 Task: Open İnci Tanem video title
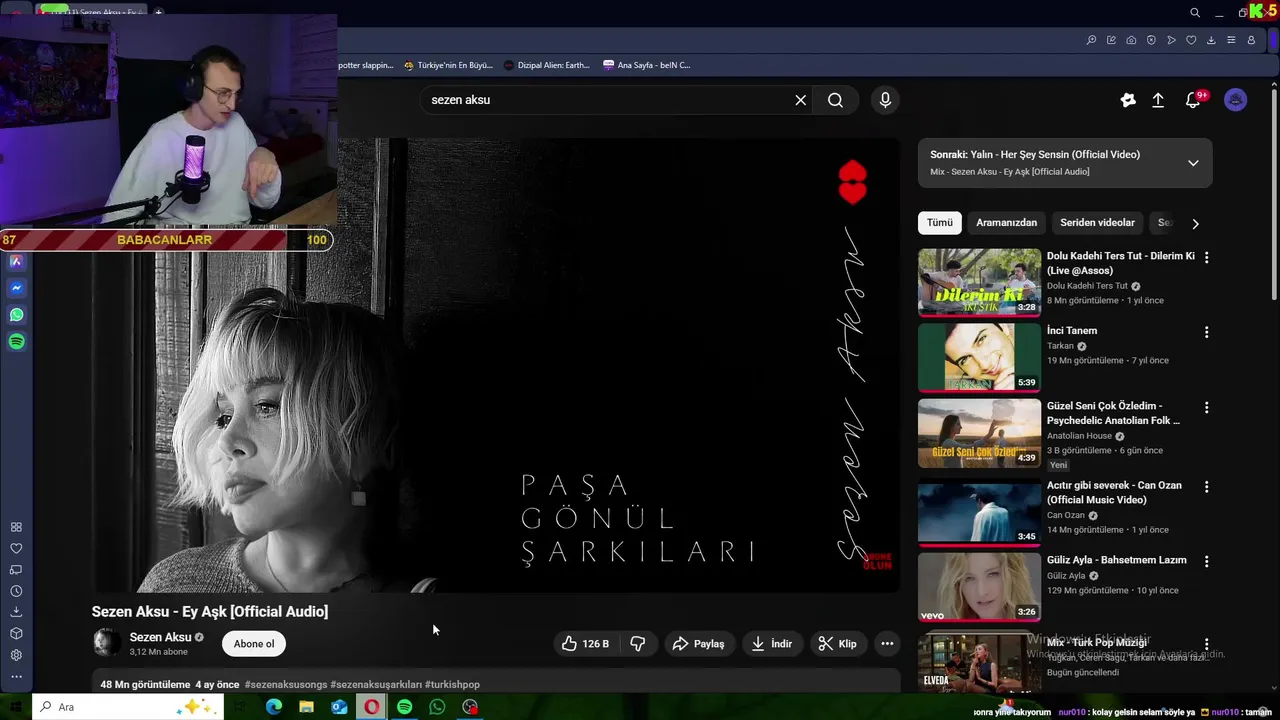(1072, 331)
